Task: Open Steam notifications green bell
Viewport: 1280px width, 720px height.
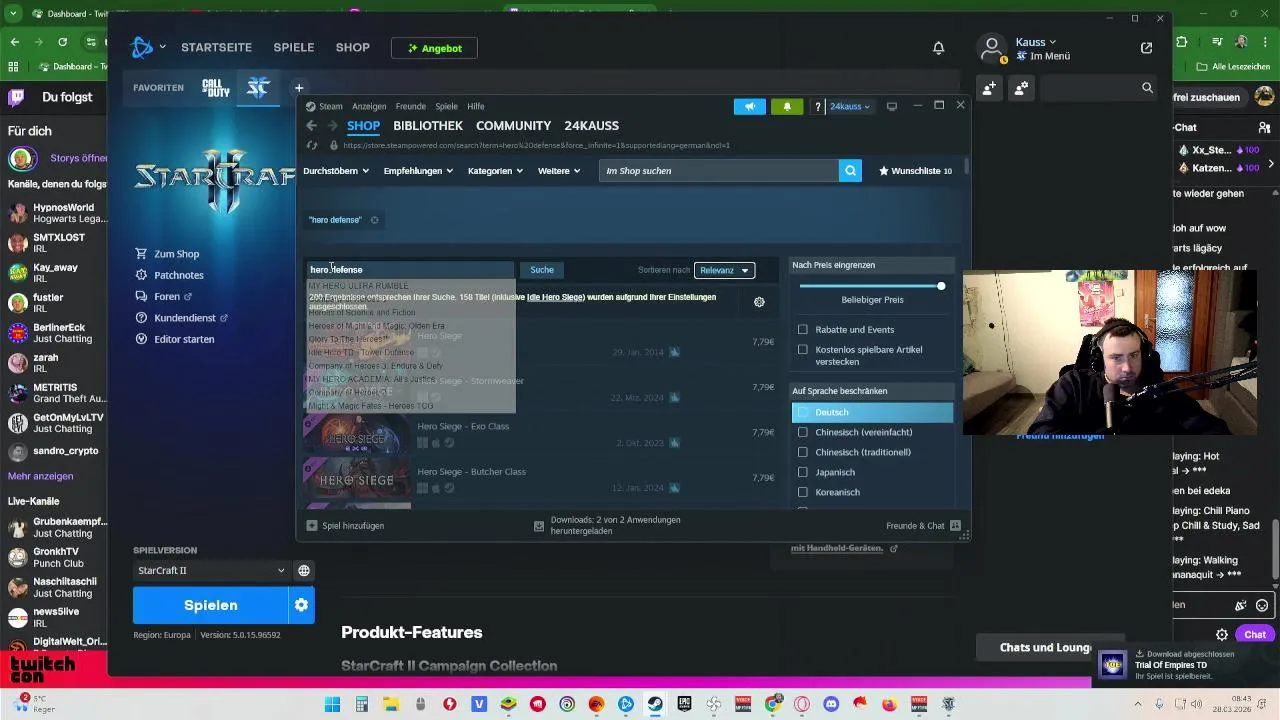Action: click(x=787, y=106)
